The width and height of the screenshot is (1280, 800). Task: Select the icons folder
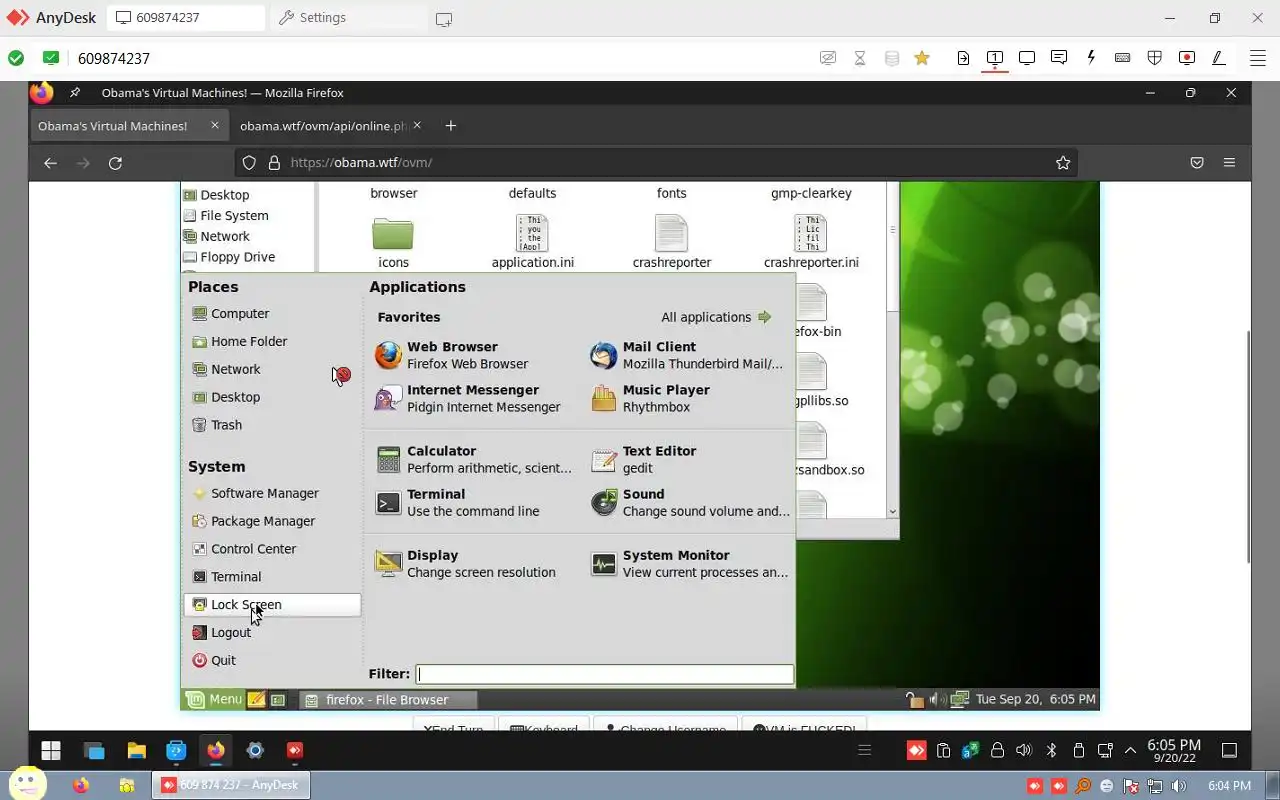tap(393, 243)
